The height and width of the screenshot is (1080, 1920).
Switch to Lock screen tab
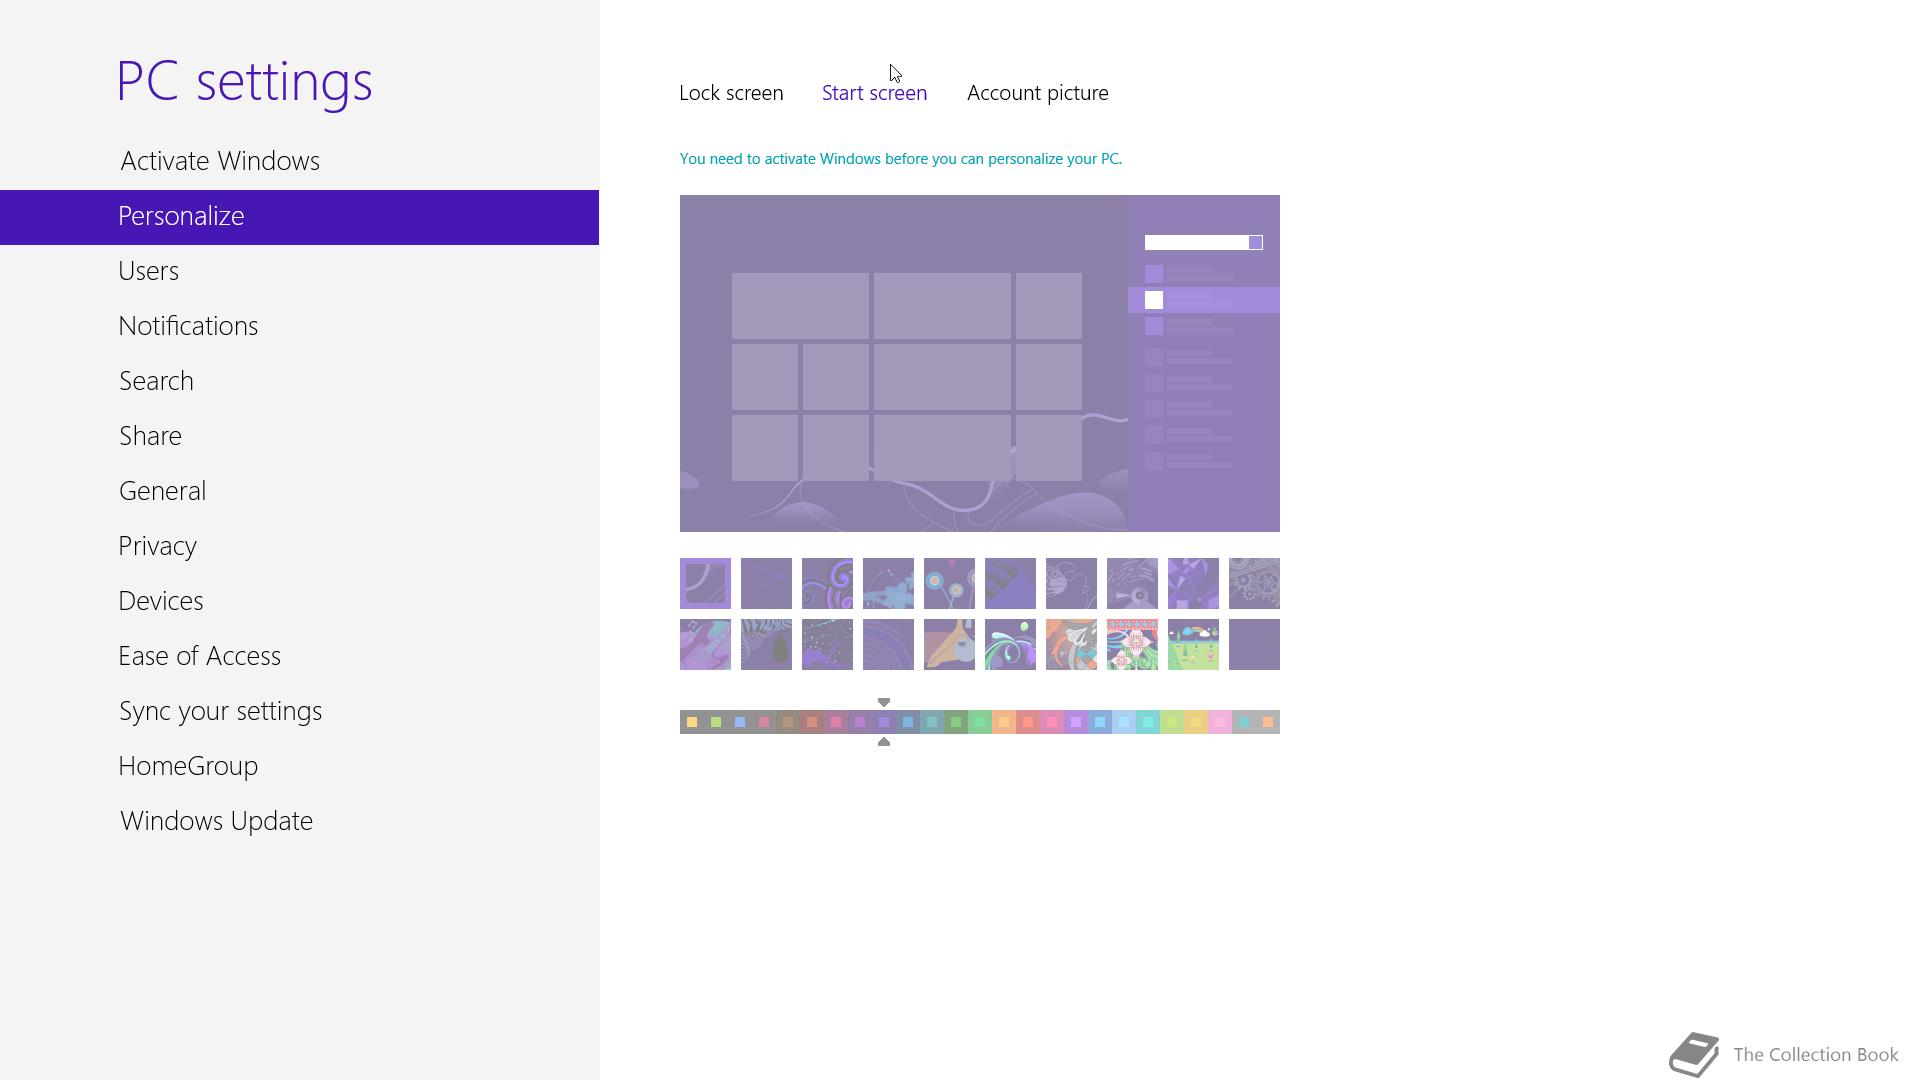[x=731, y=93]
